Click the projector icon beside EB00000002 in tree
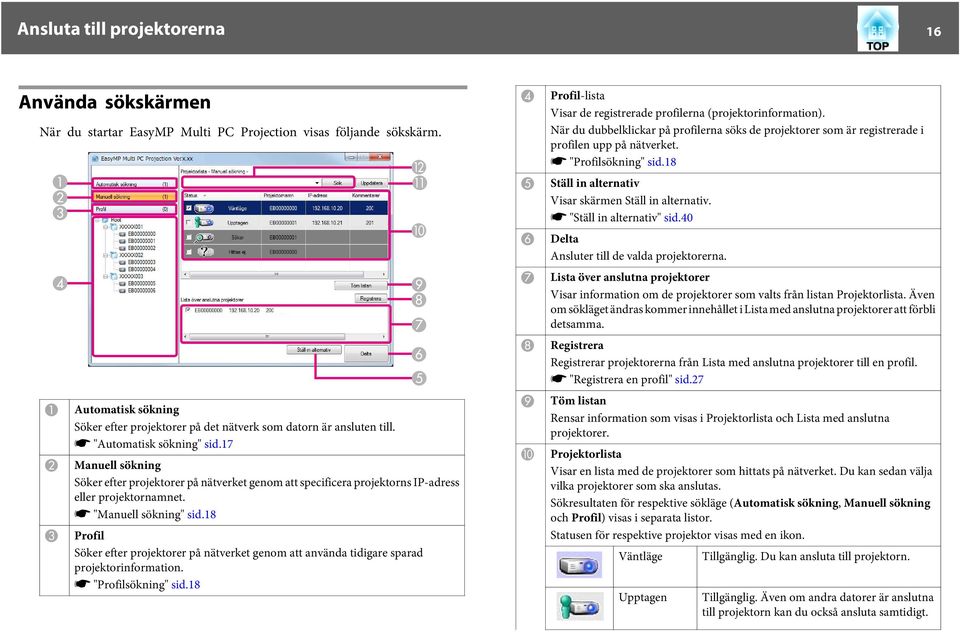The width and height of the screenshot is (960, 632). tap(122, 248)
